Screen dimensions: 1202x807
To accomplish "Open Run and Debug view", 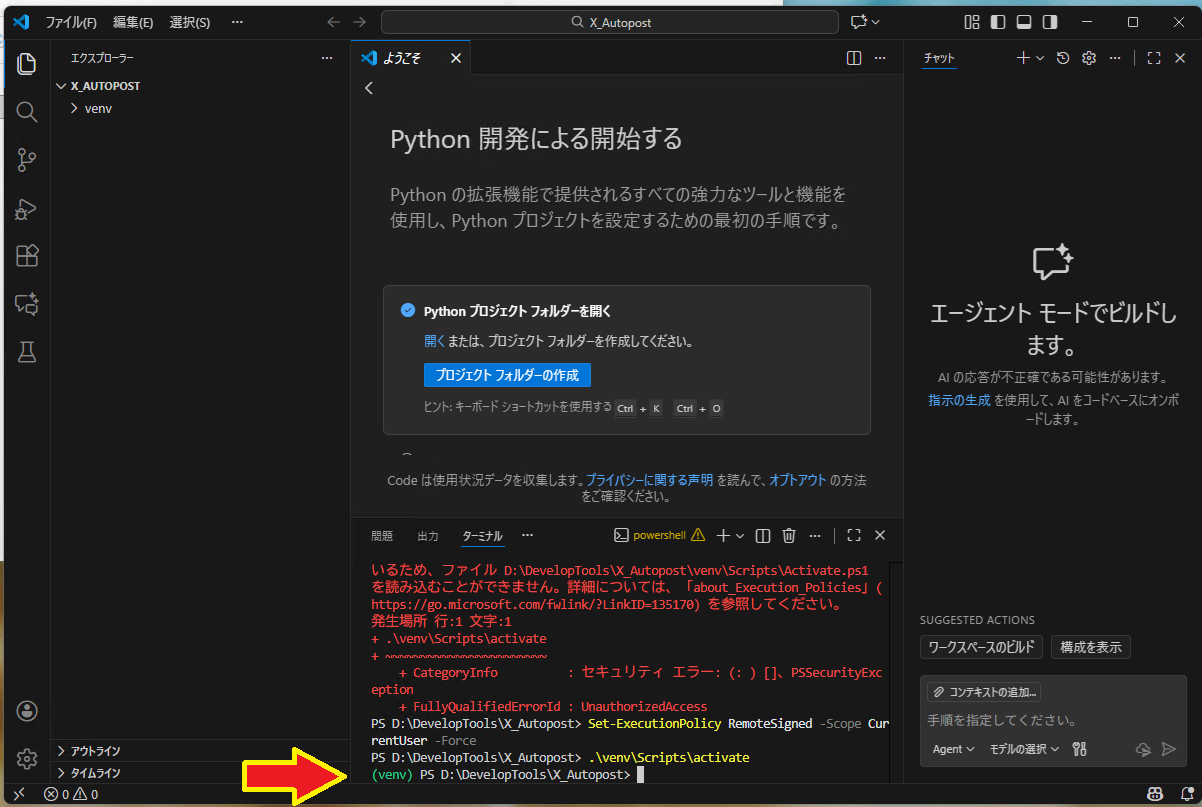I will (27, 208).
